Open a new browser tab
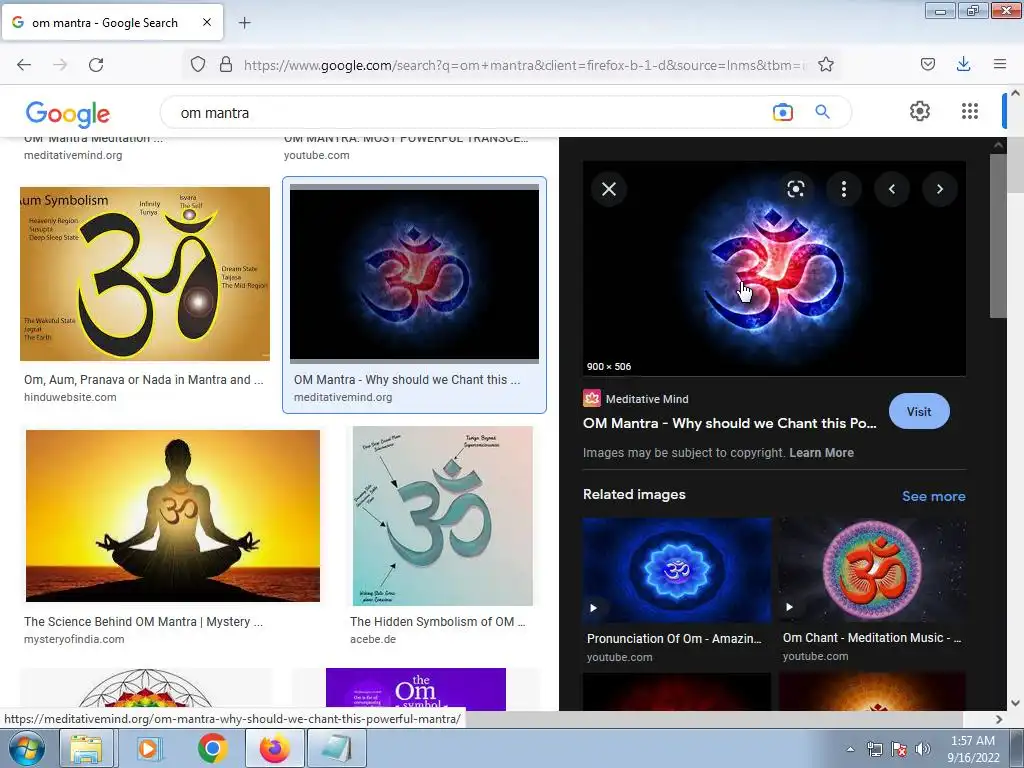The height and width of the screenshot is (768, 1024). click(x=244, y=23)
